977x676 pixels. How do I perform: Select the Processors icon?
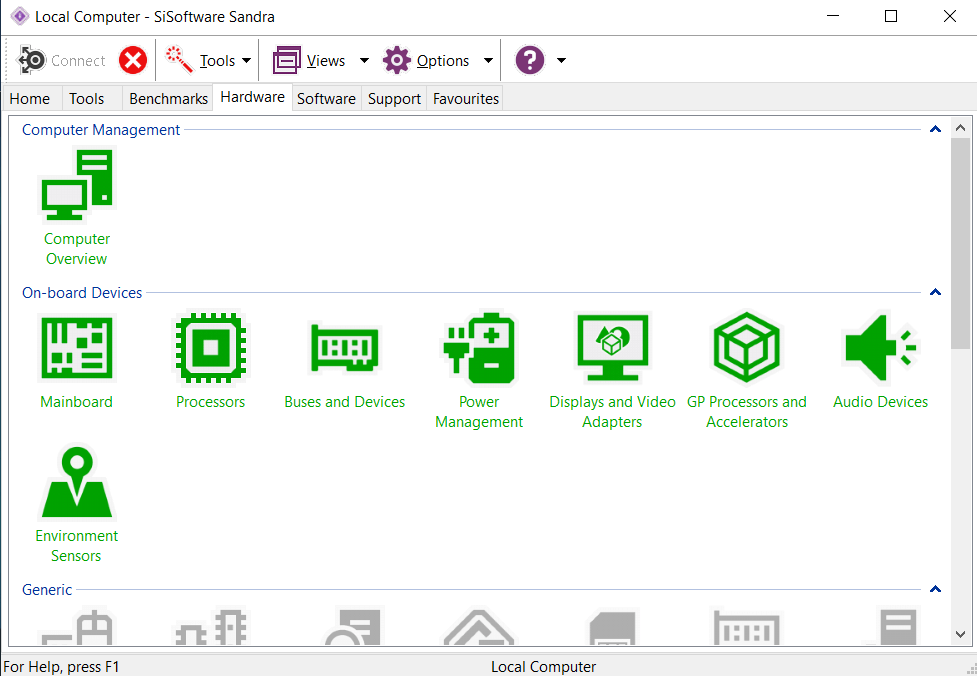pos(210,348)
